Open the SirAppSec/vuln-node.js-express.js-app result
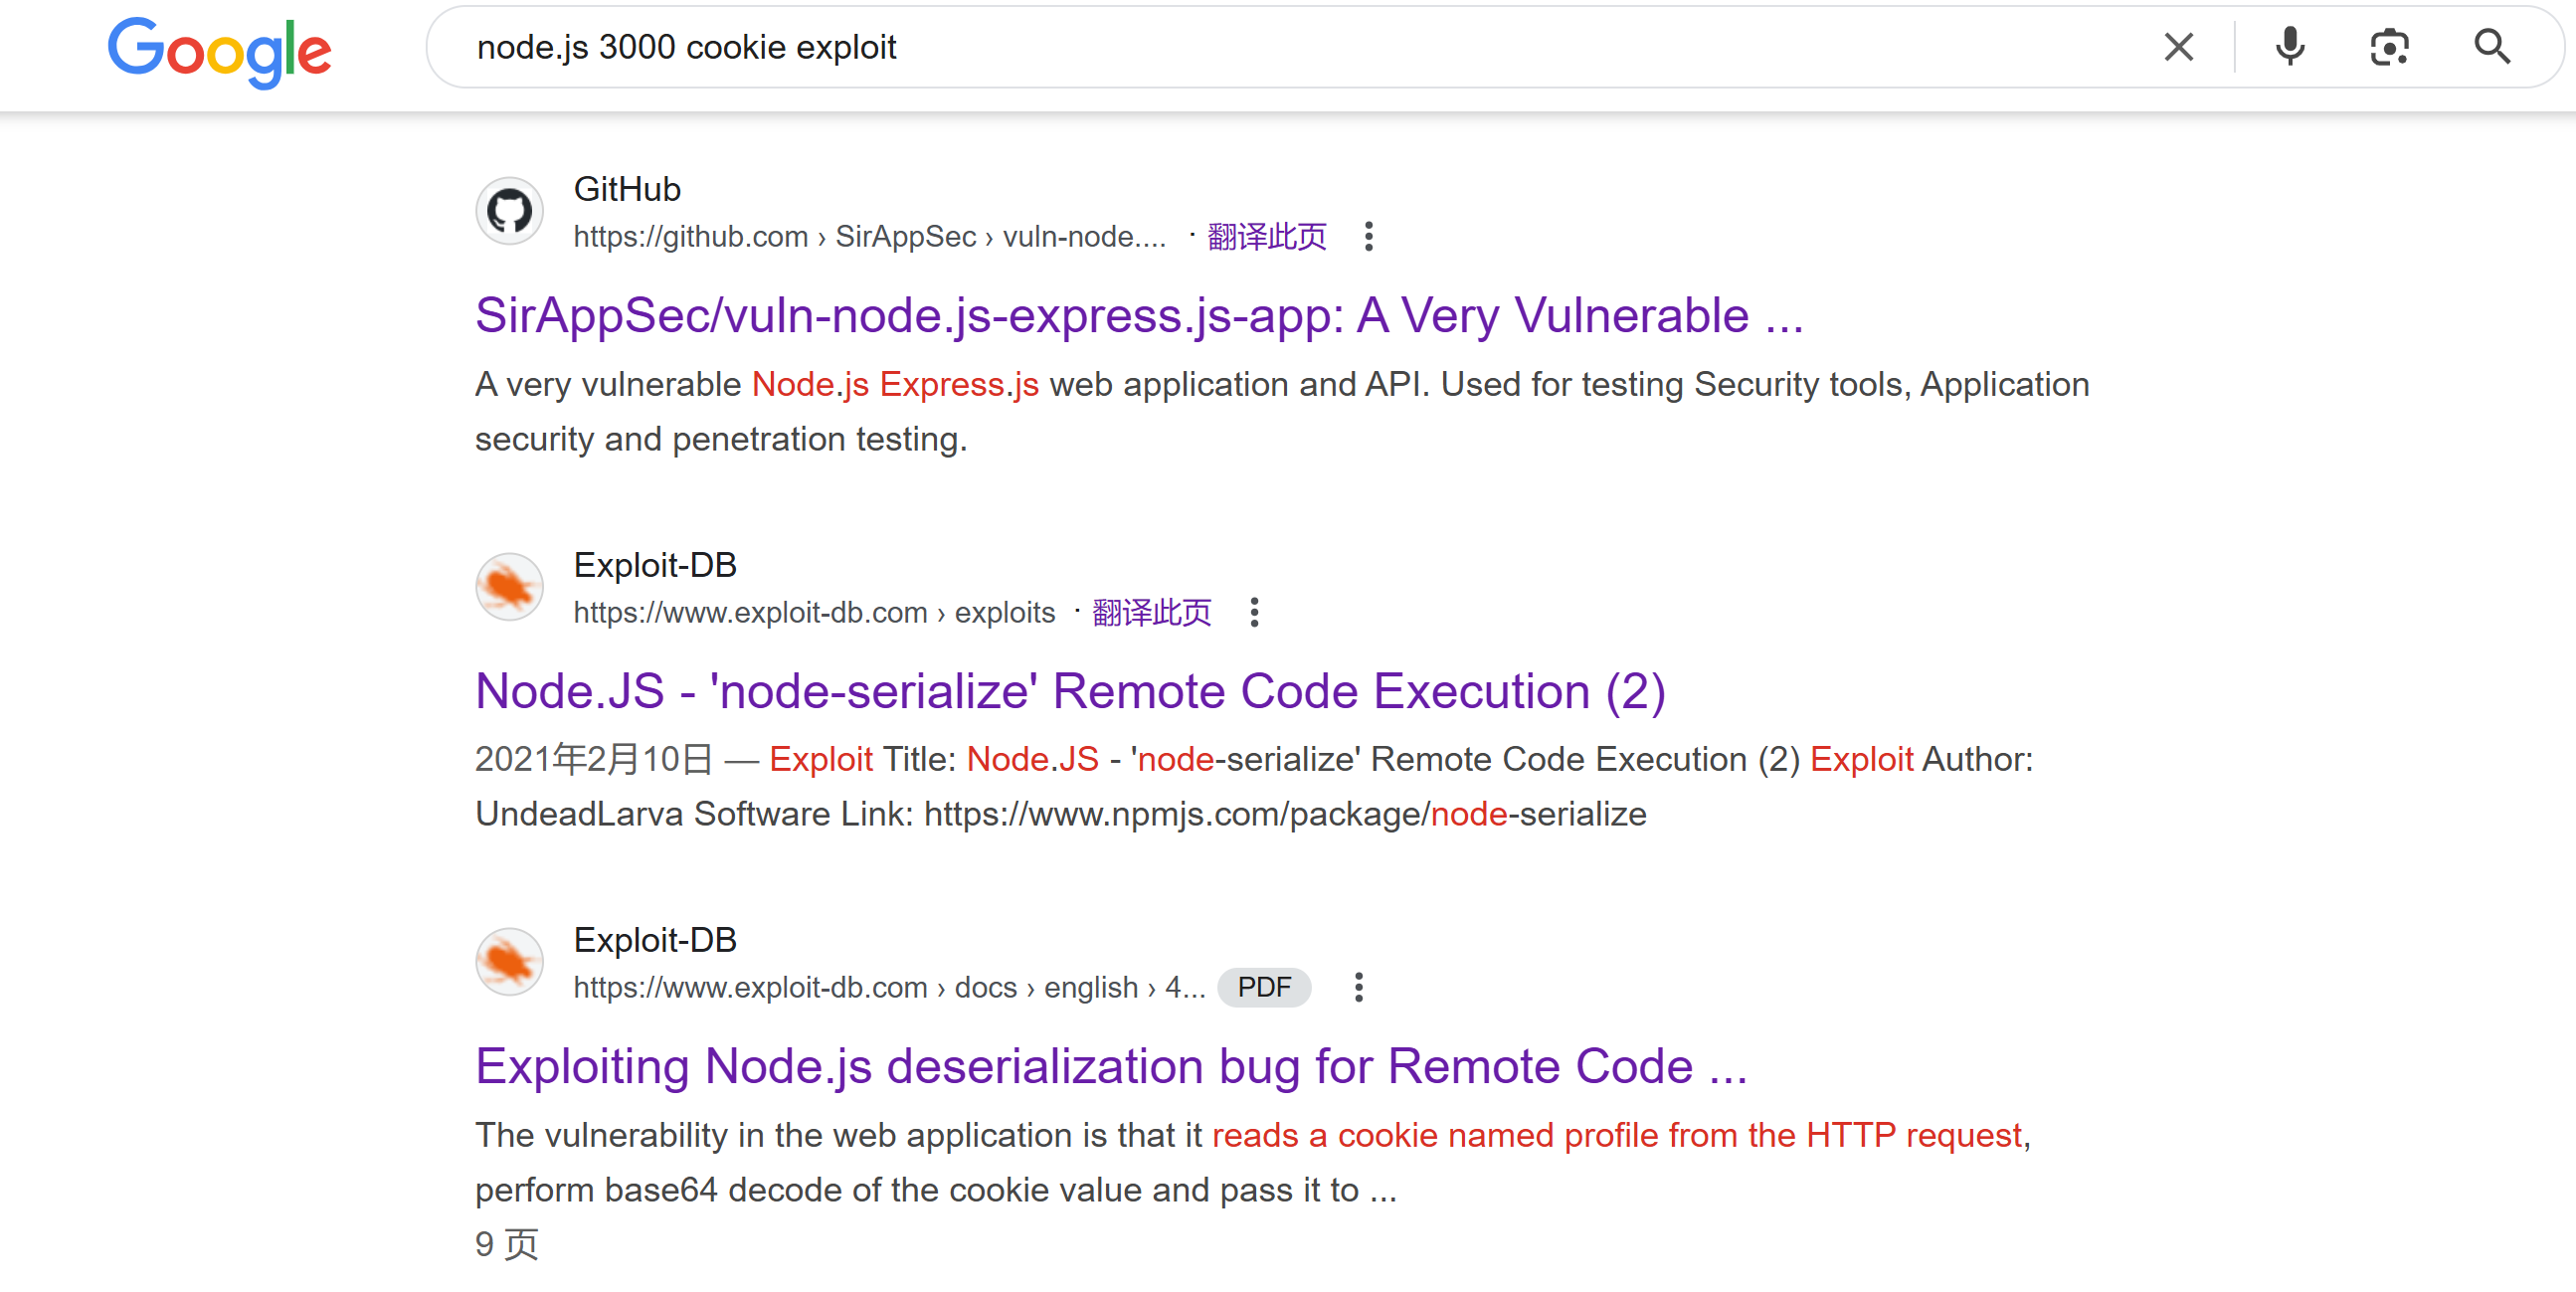This screenshot has height=1292, width=2576. pos(1139,316)
